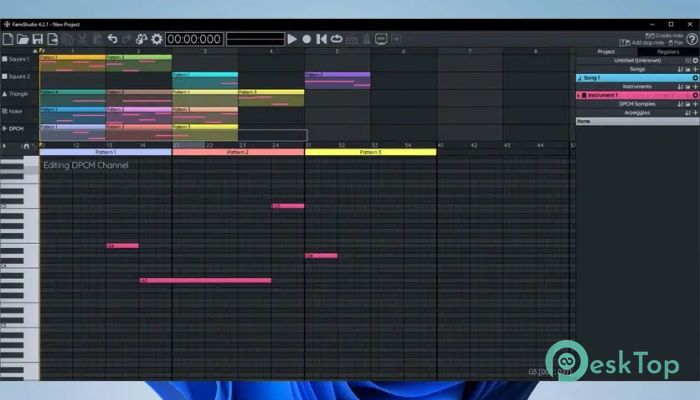Sort songs using the Songs sort icon
The width and height of the screenshot is (700, 400).
[680, 69]
